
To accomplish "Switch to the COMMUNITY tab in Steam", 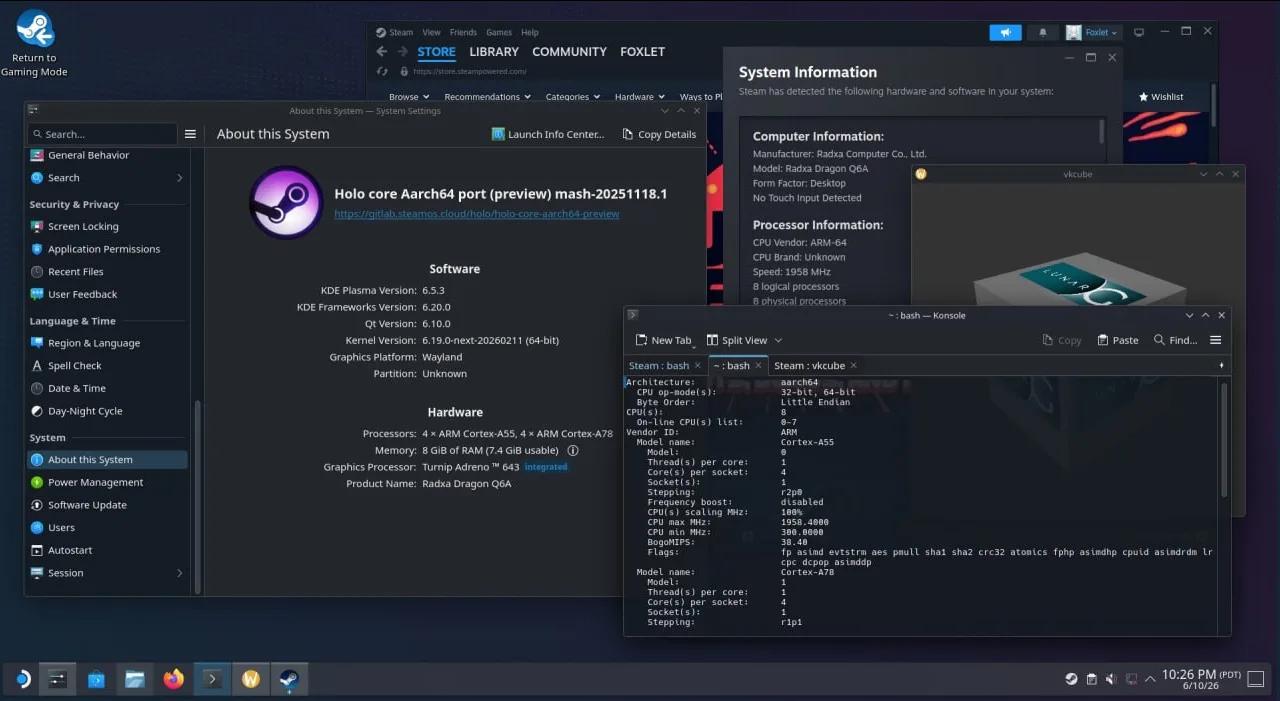I will coord(569,52).
